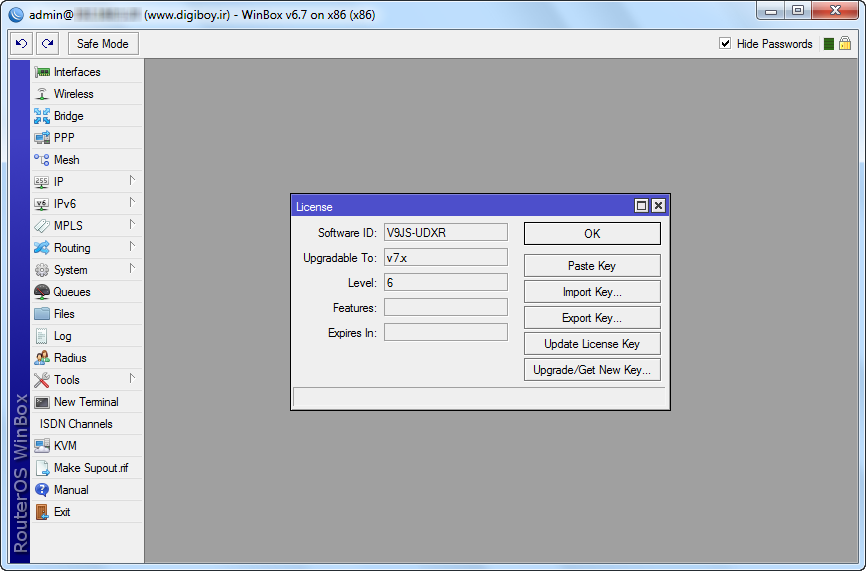866x571 pixels.
Task: Expand the IPv6 submenu arrow
Action: tap(132, 203)
